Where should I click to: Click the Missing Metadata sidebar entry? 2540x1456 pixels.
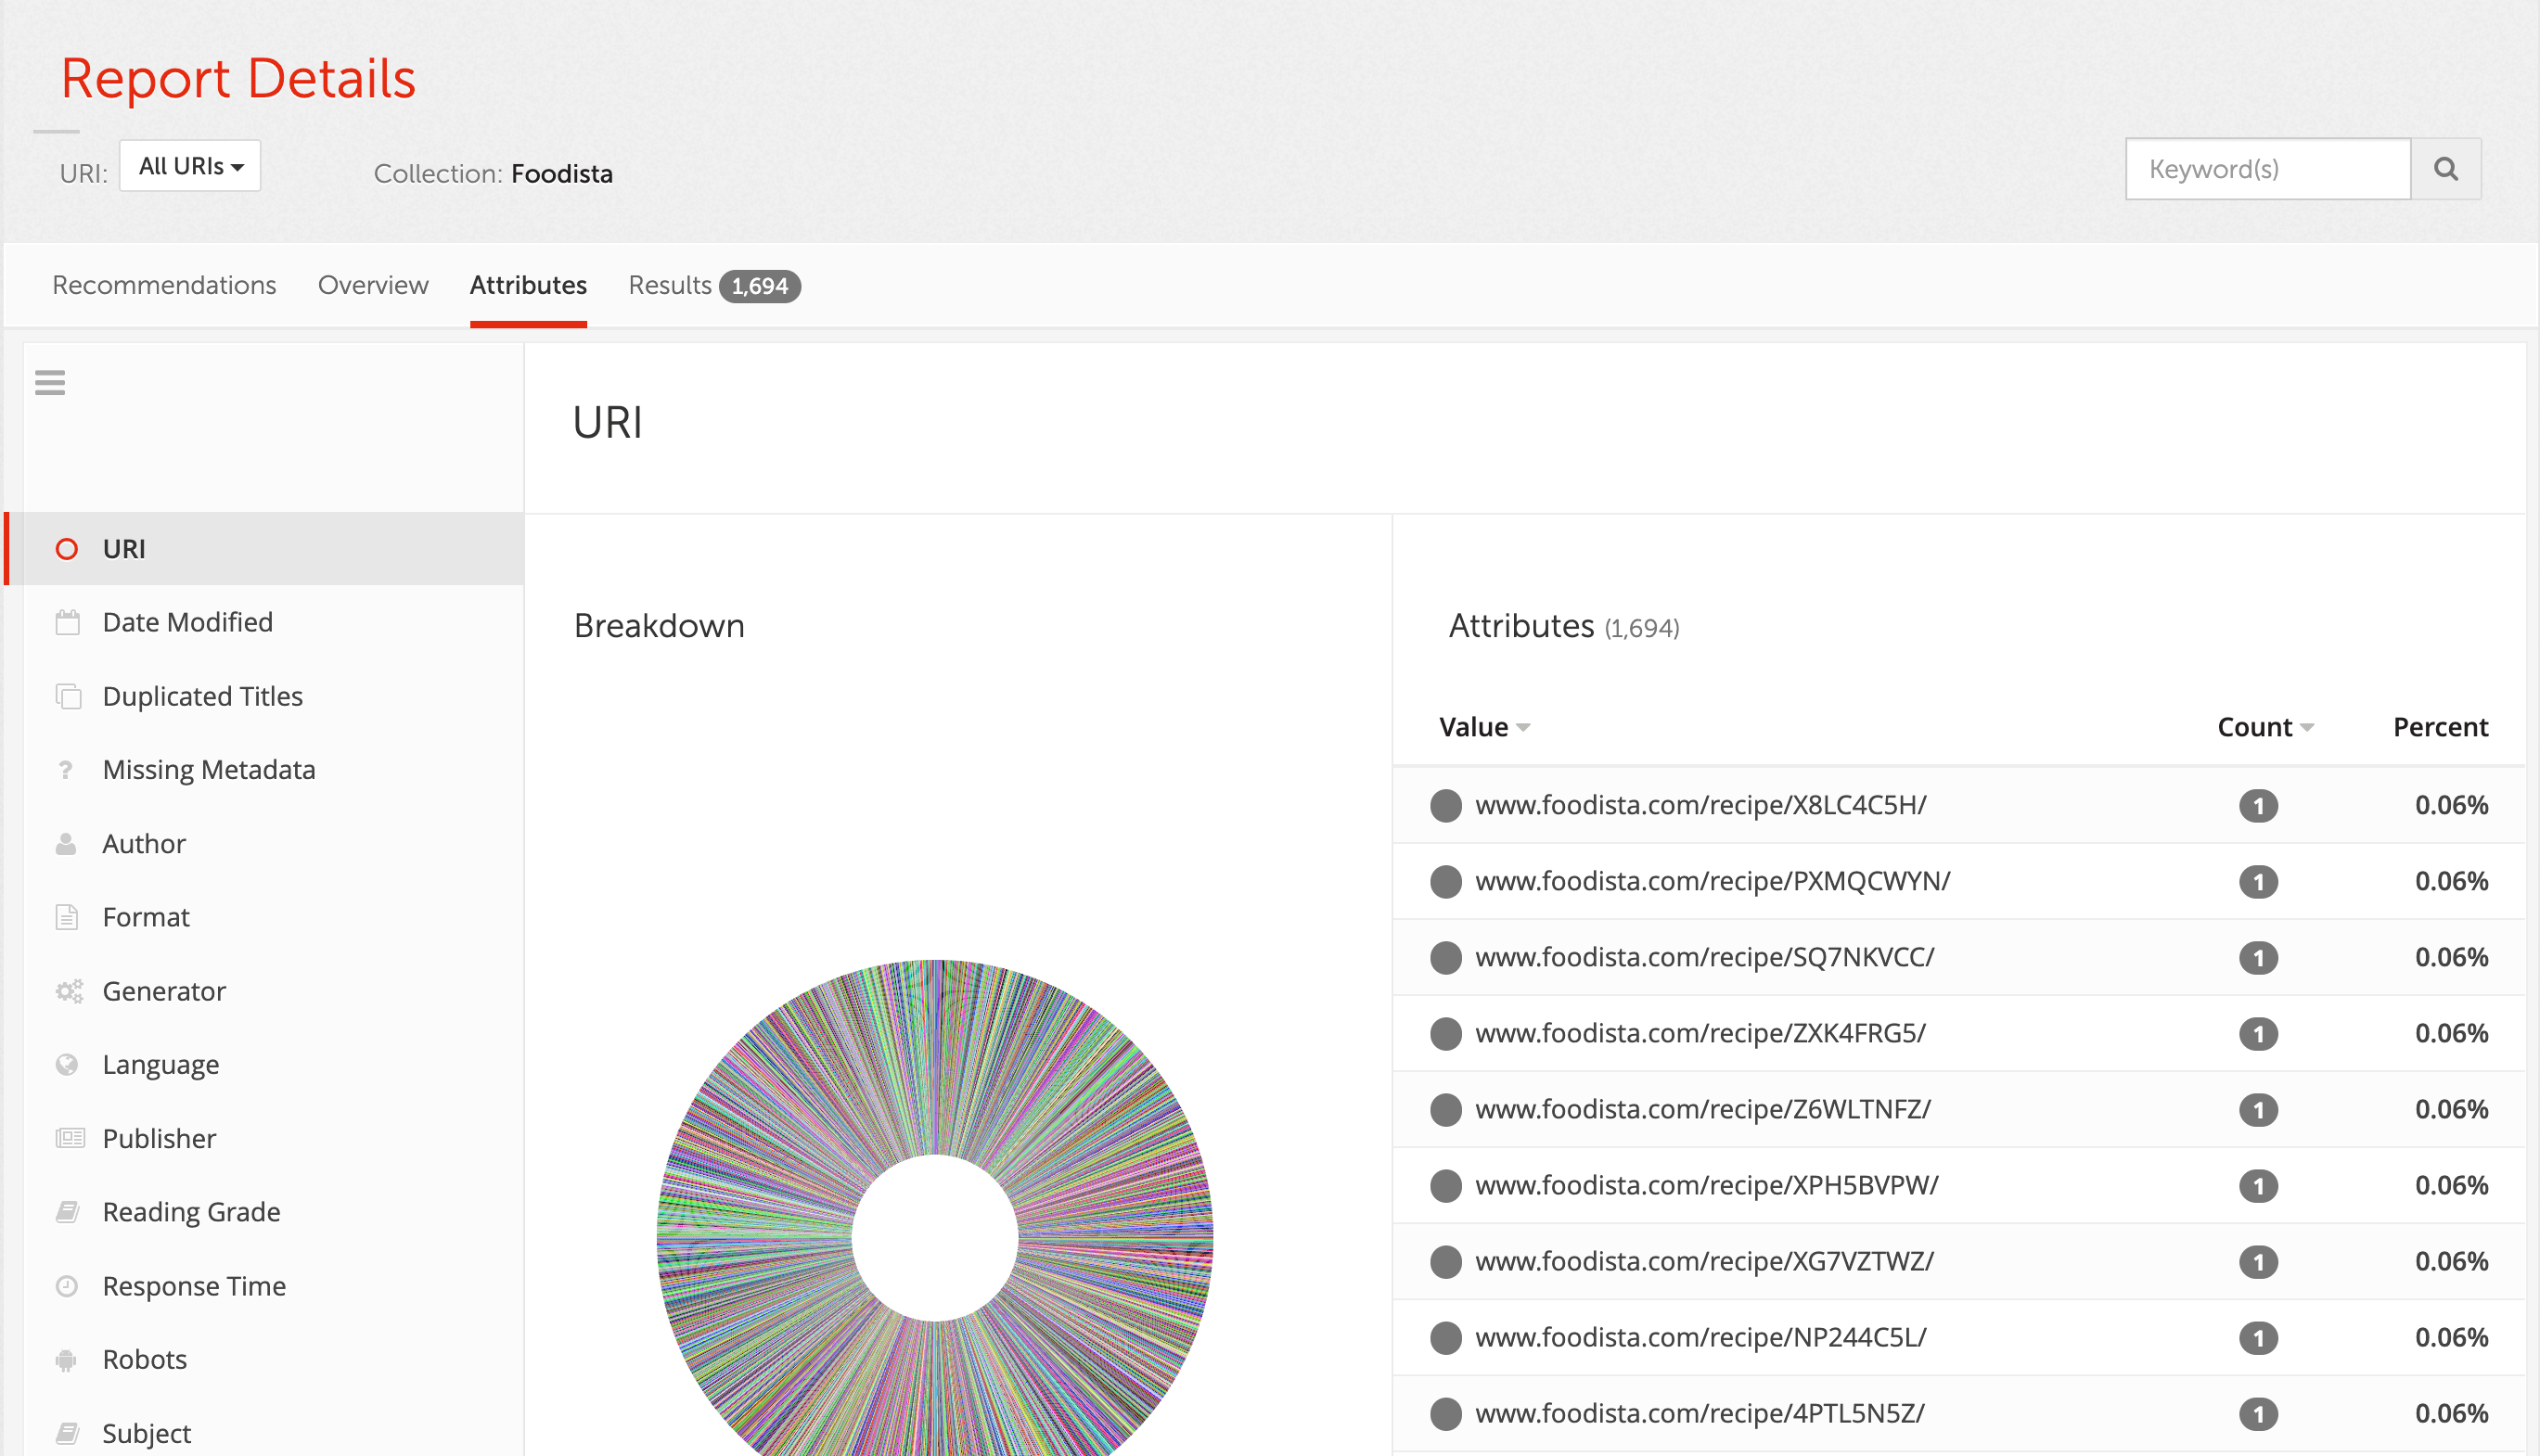pos(210,769)
